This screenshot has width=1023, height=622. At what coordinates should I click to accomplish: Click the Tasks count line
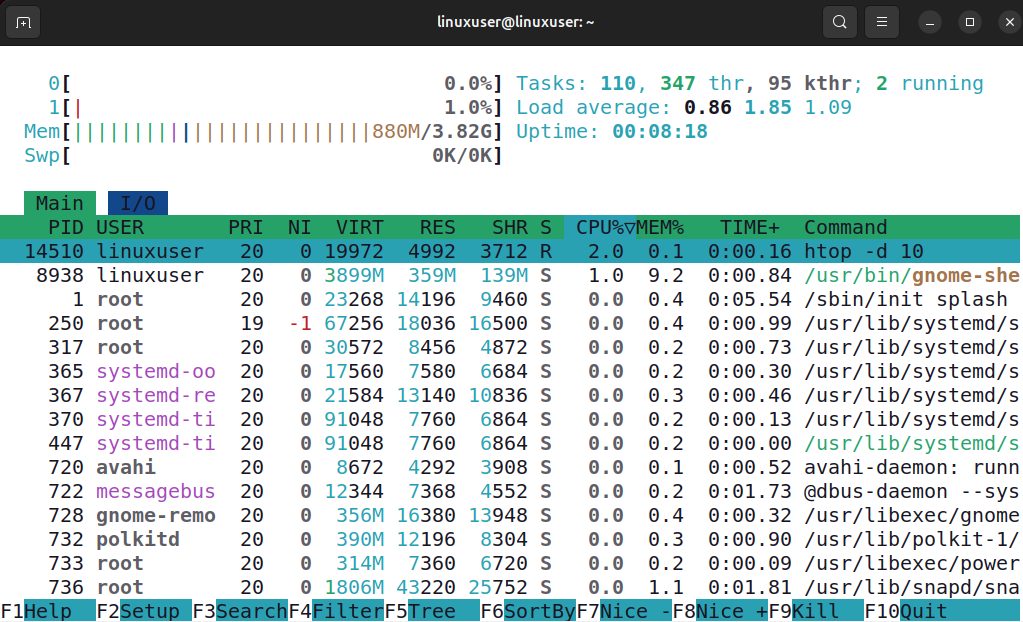750,84
